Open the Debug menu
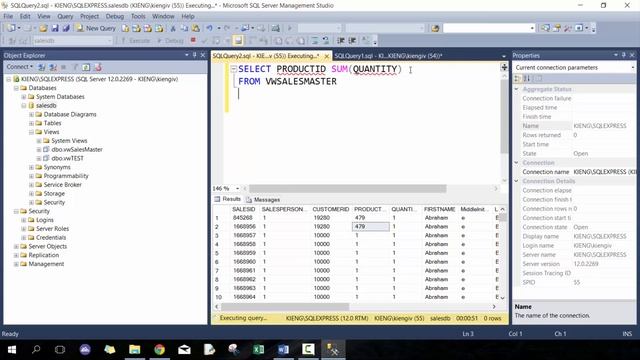The image size is (640, 360). 115,16
